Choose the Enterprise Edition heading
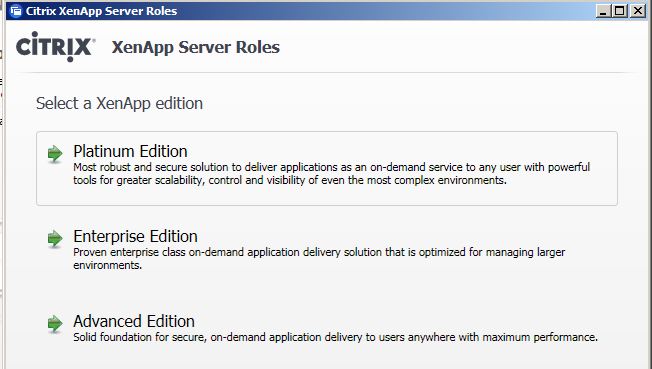The height and width of the screenshot is (369, 652). click(135, 236)
